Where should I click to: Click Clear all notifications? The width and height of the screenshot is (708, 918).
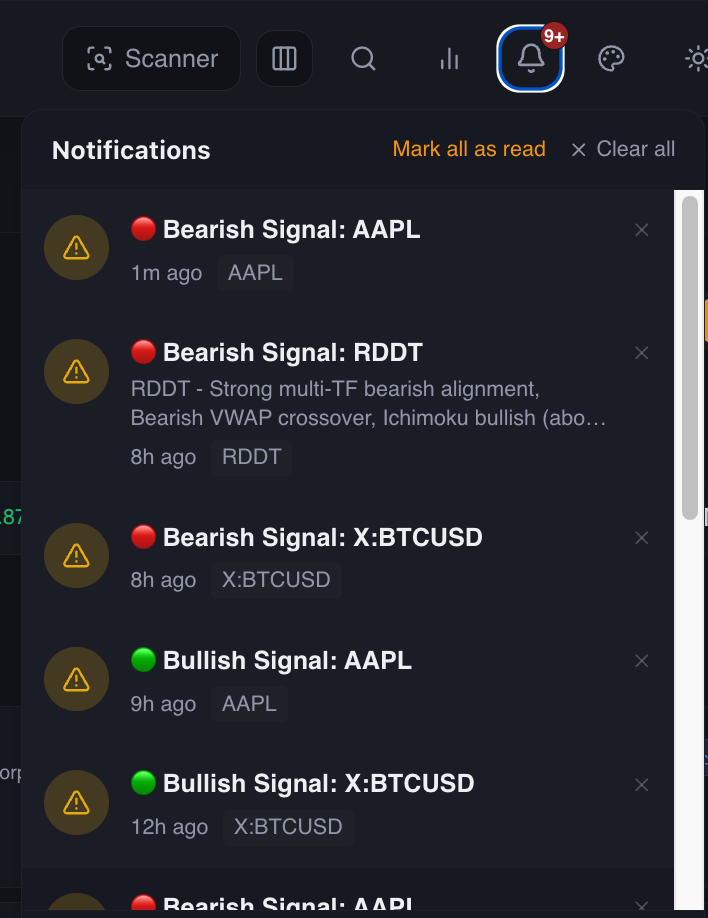[x=623, y=149]
